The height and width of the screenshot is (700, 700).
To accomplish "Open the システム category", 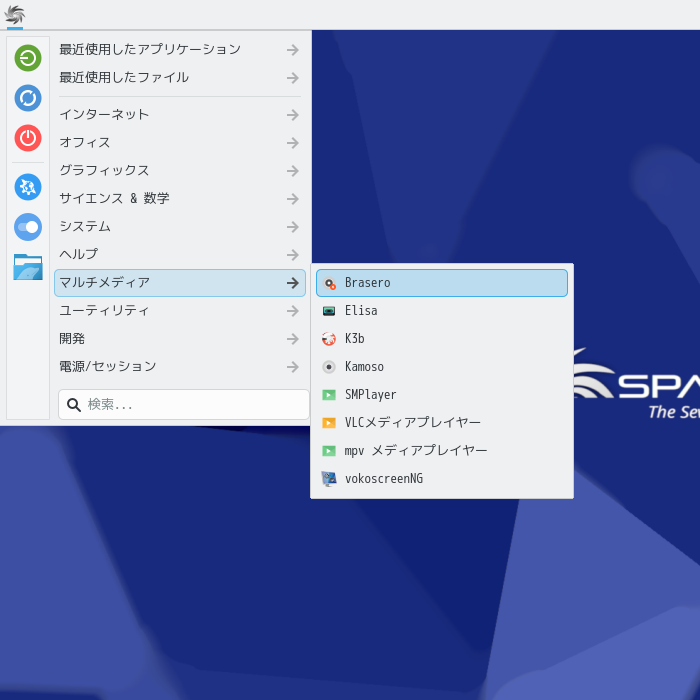I will [x=180, y=227].
